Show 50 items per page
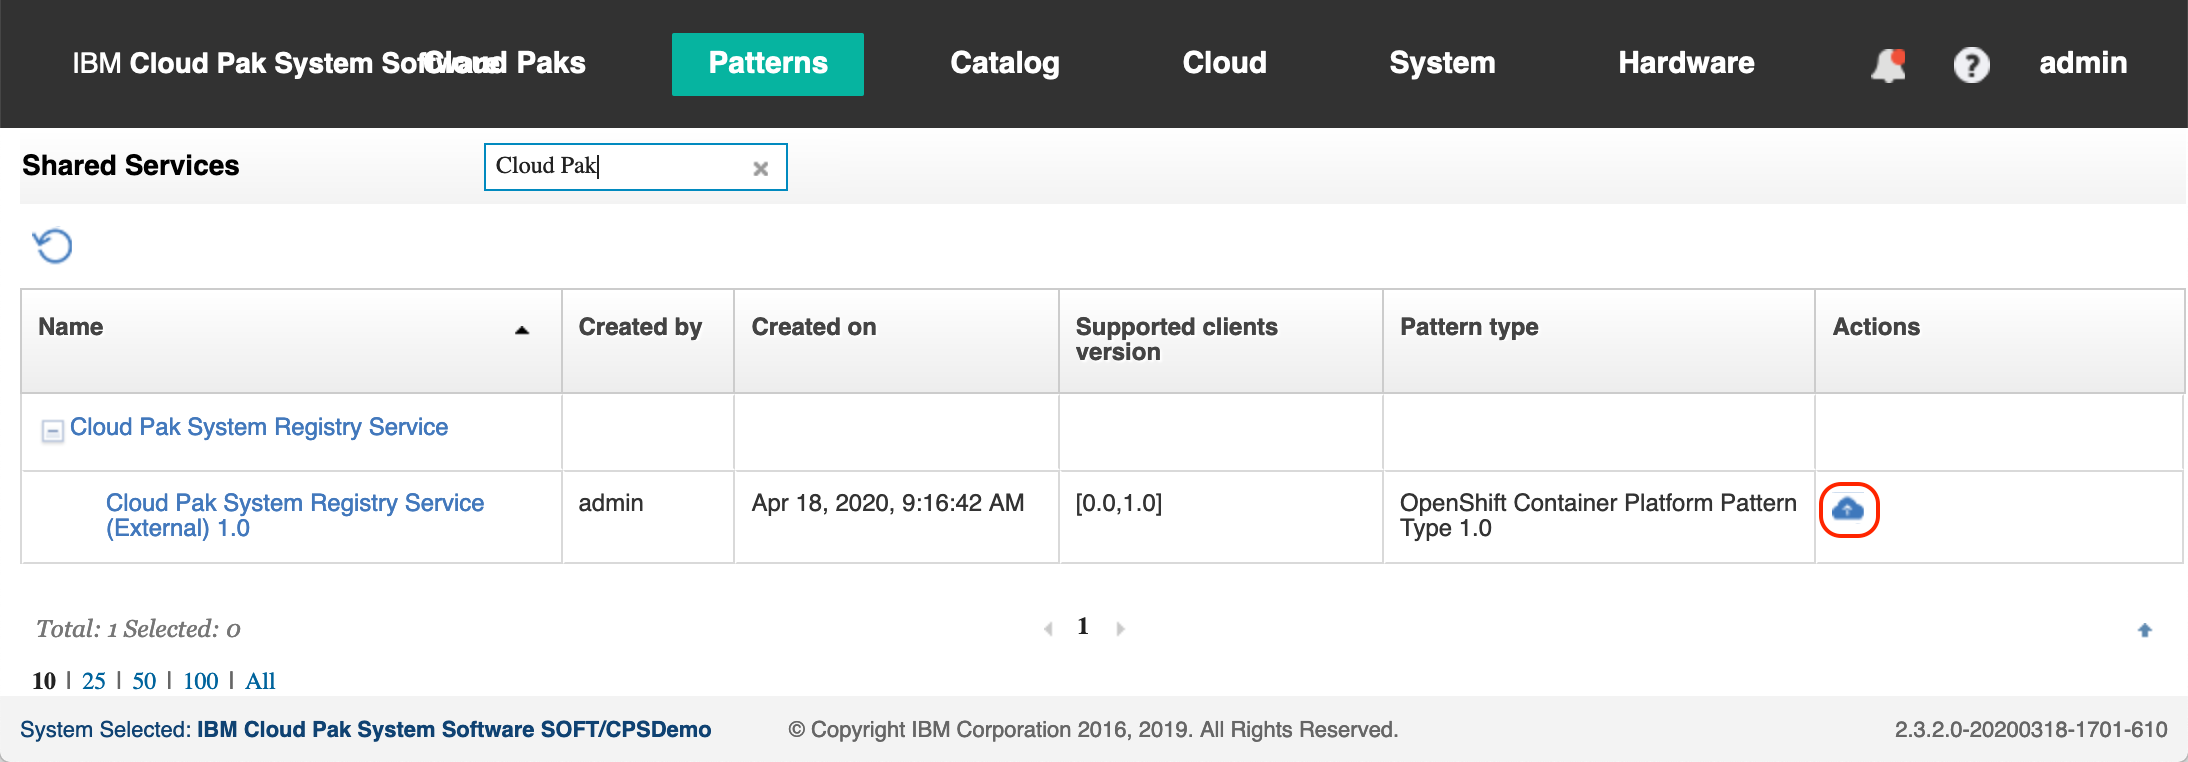 (x=144, y=681)
